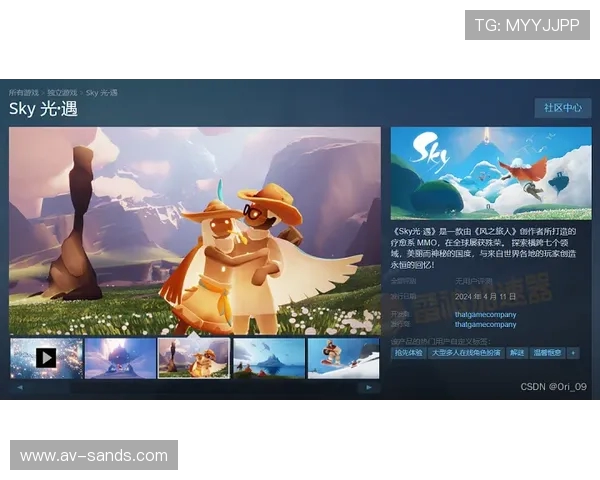Play the trailer video thumbnail
The height and width of the screenshot is (480, 600).
(x=46, y=357)
